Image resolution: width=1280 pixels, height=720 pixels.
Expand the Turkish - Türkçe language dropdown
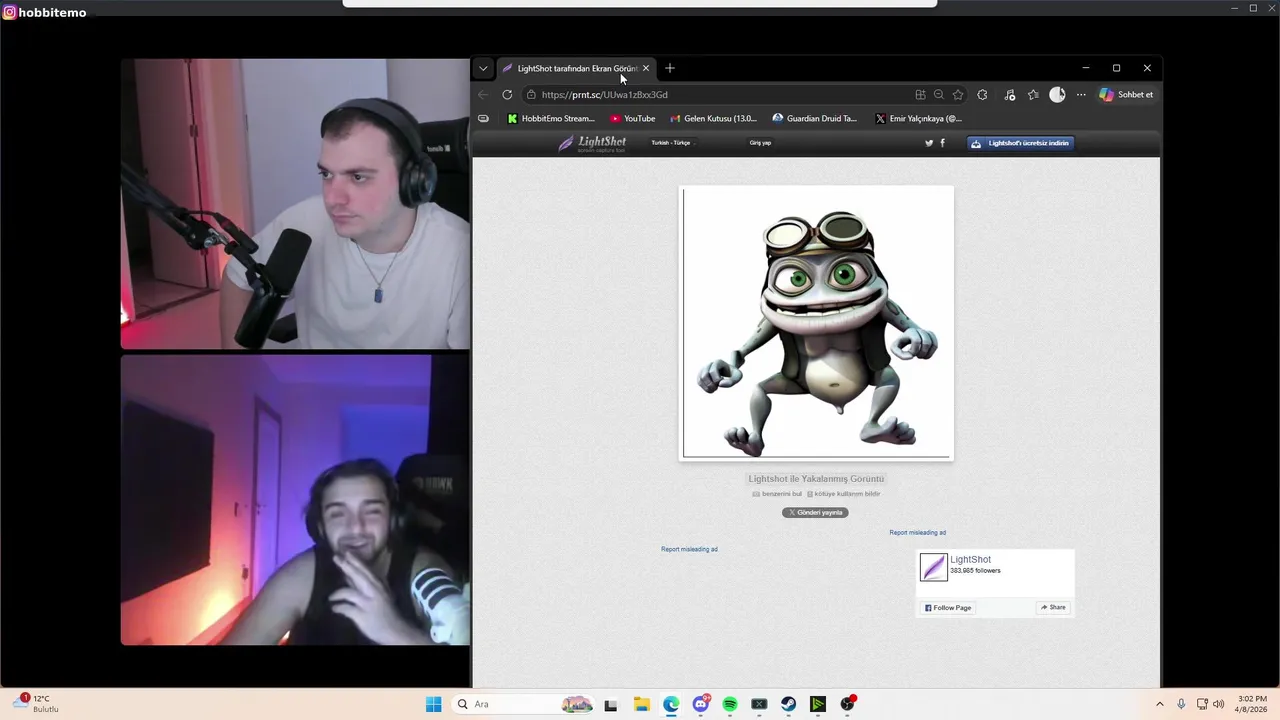coord(672,143)
